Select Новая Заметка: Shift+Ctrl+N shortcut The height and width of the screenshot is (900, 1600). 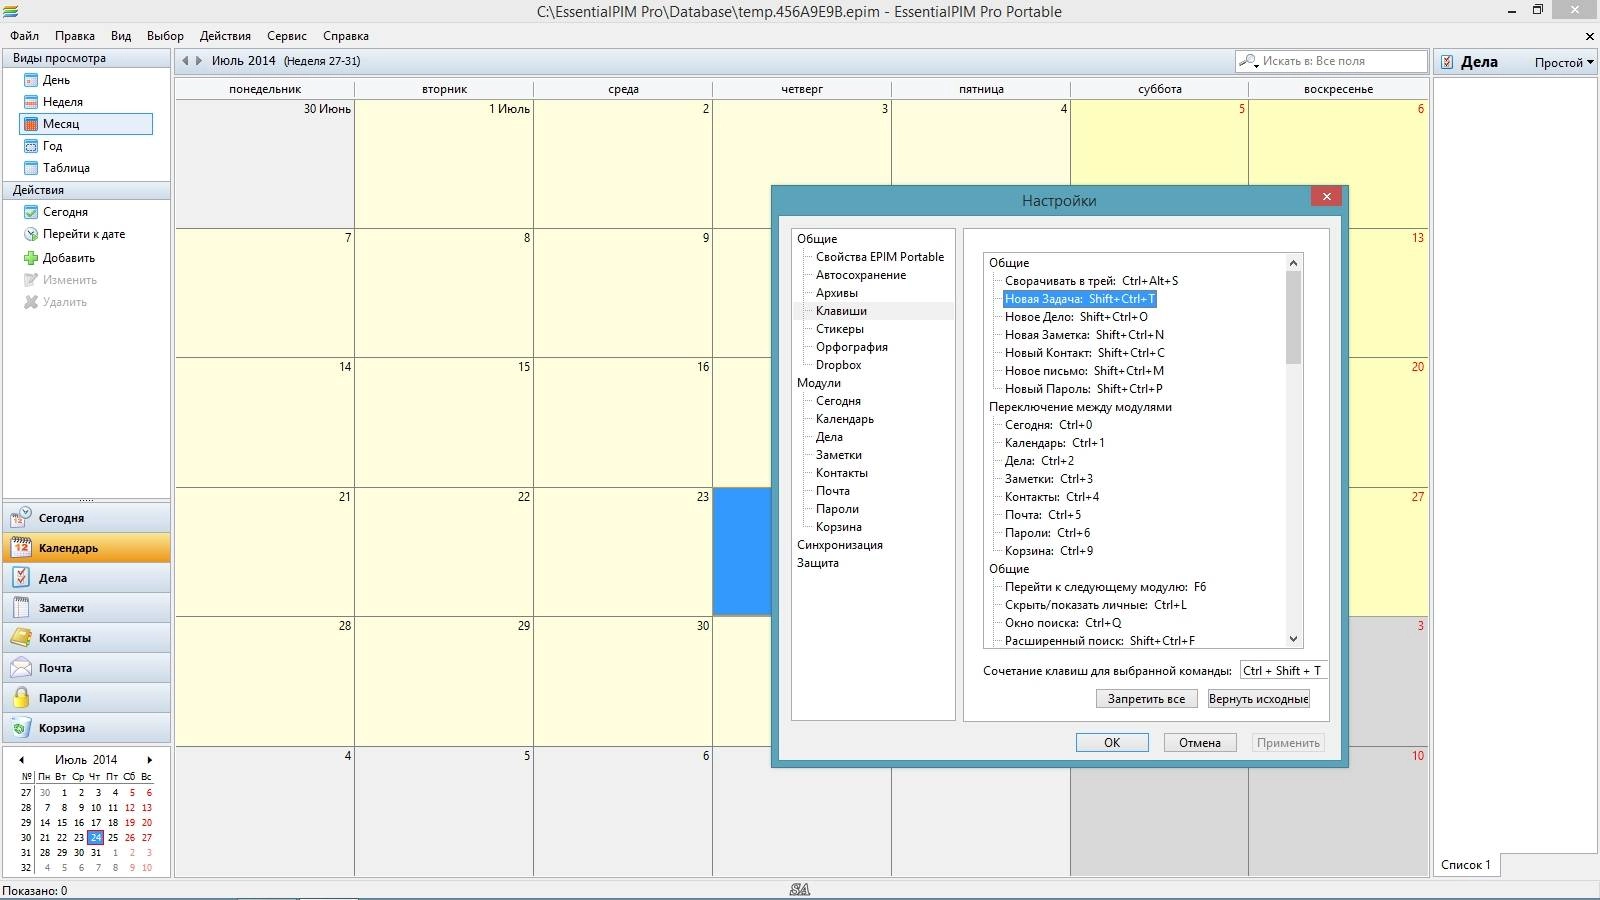(x=1084, y=335)
